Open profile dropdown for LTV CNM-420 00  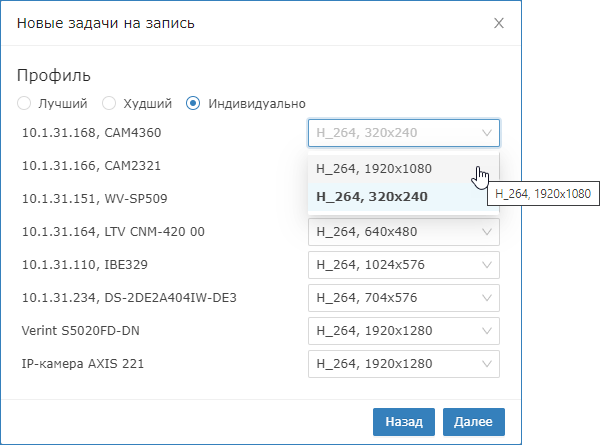403,232
